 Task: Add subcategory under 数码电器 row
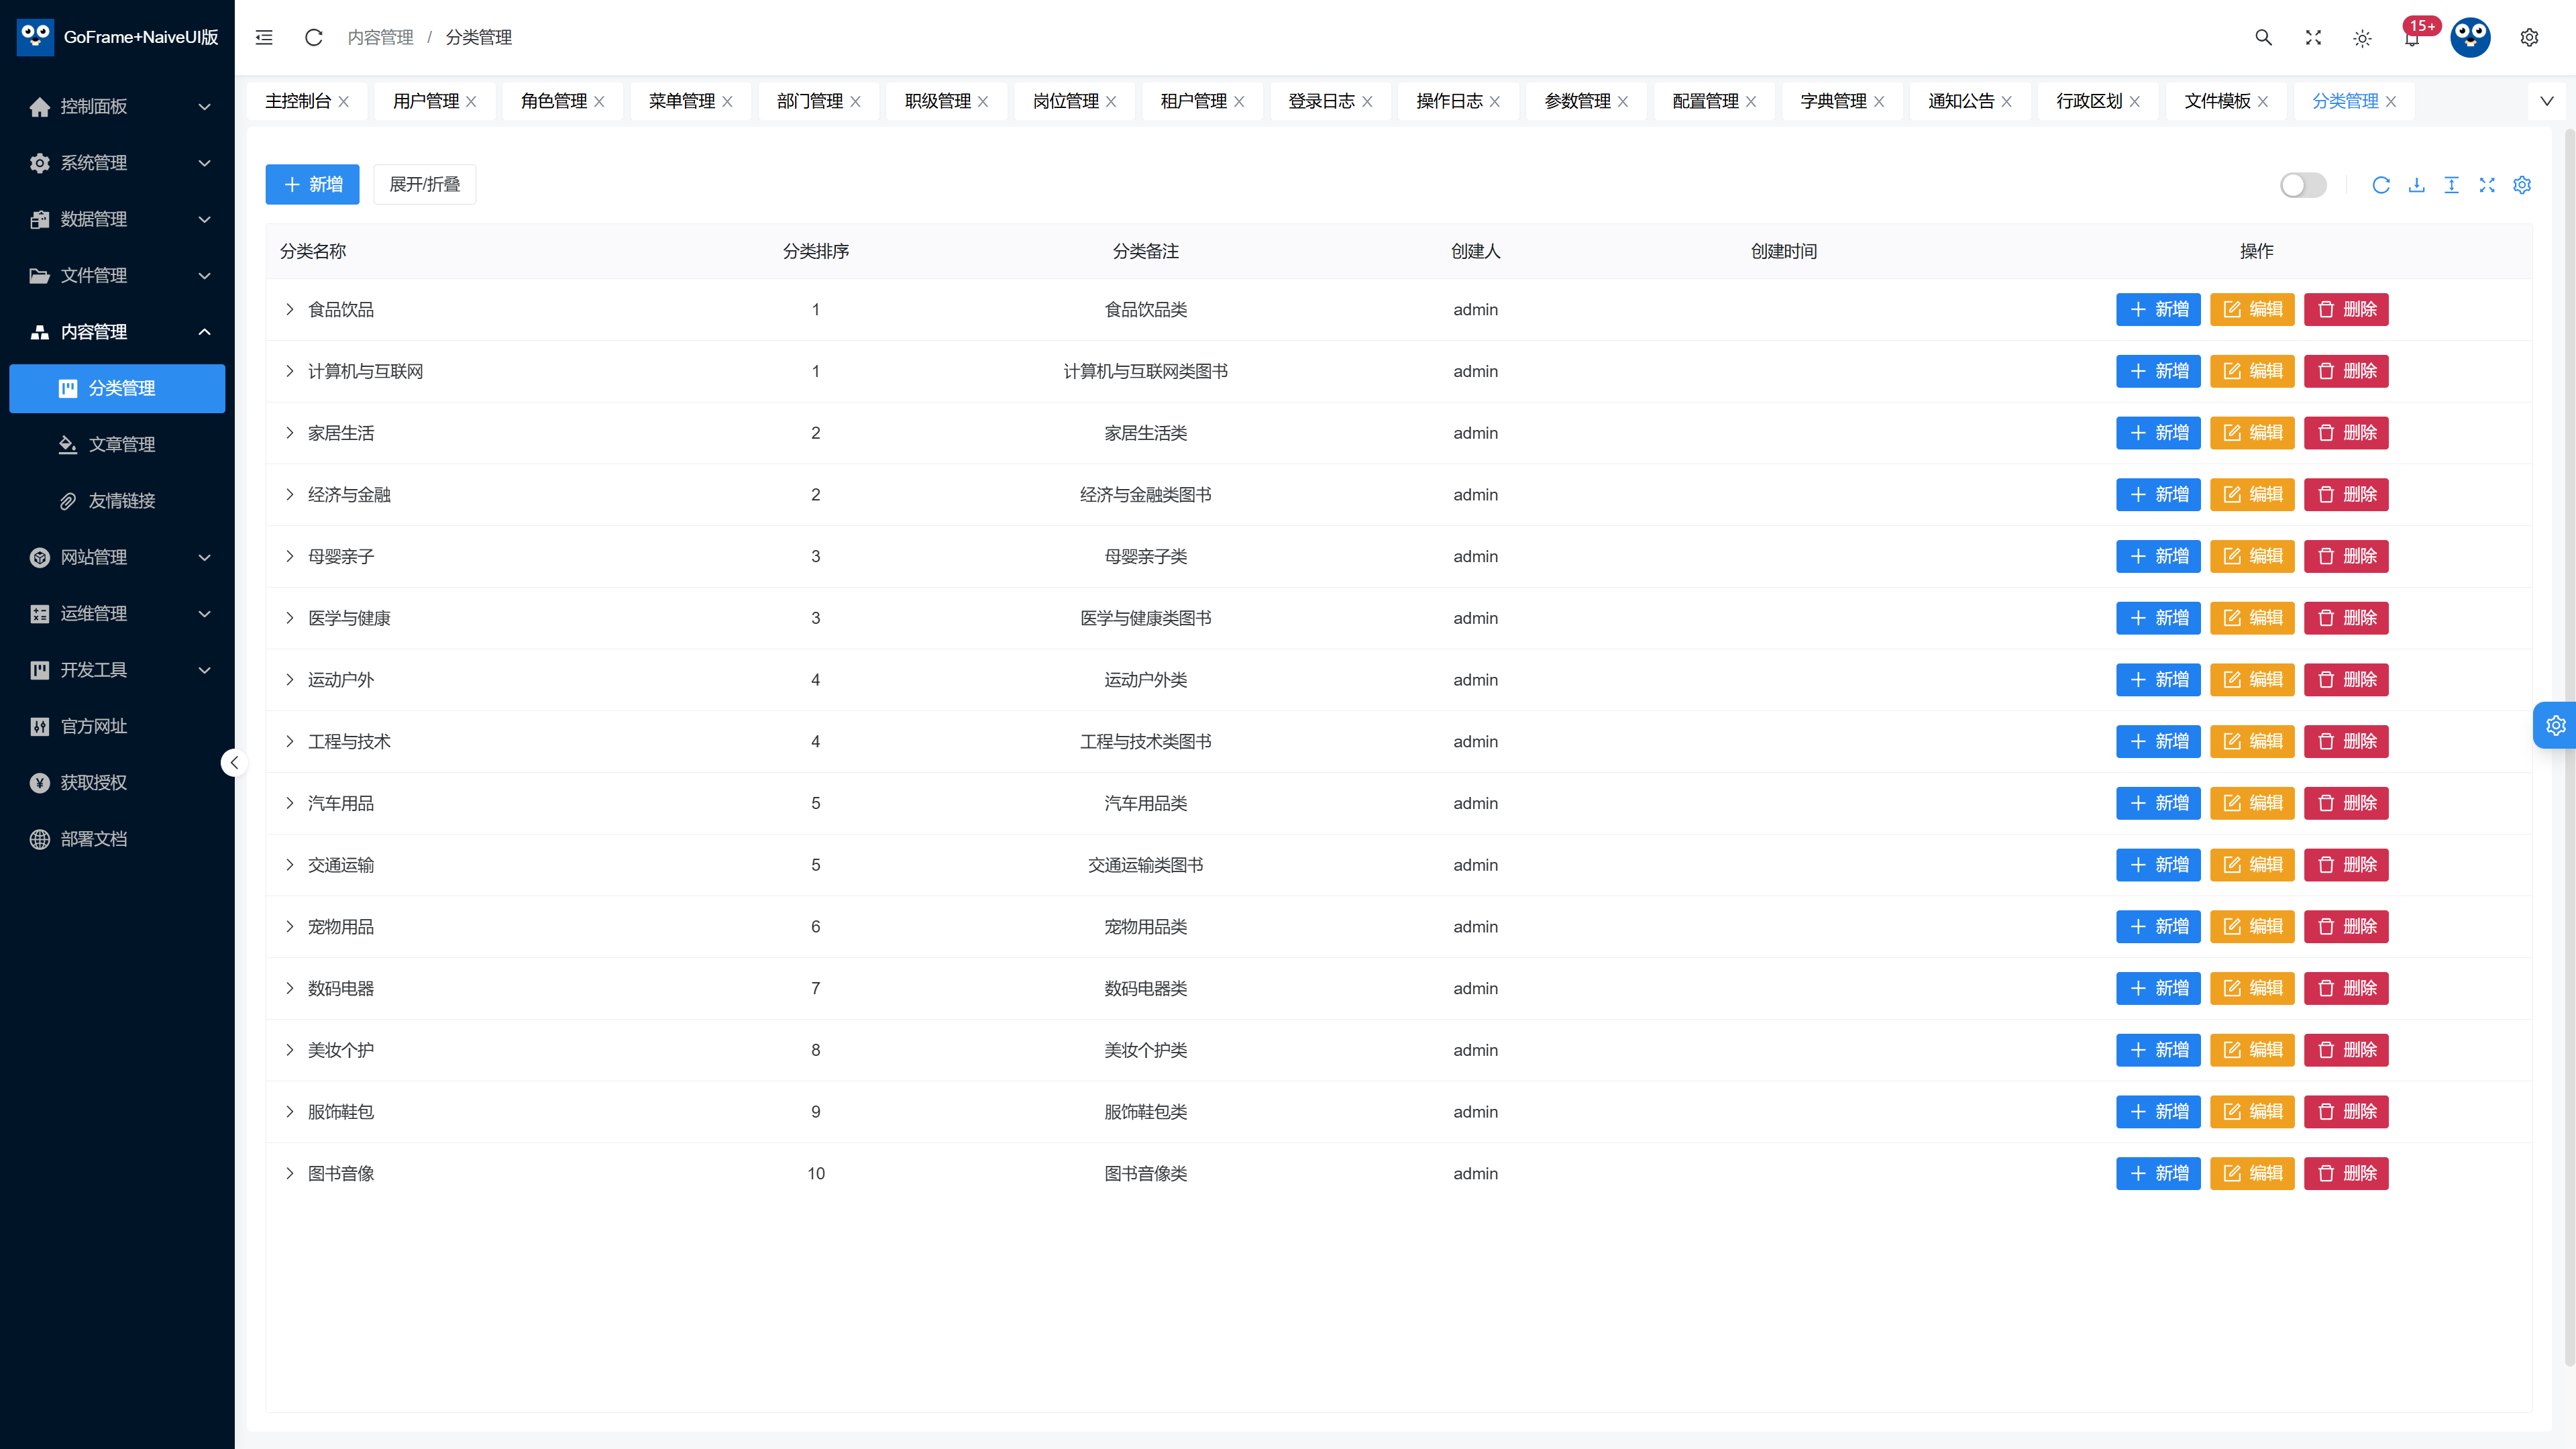click(x=2158, y=988)
